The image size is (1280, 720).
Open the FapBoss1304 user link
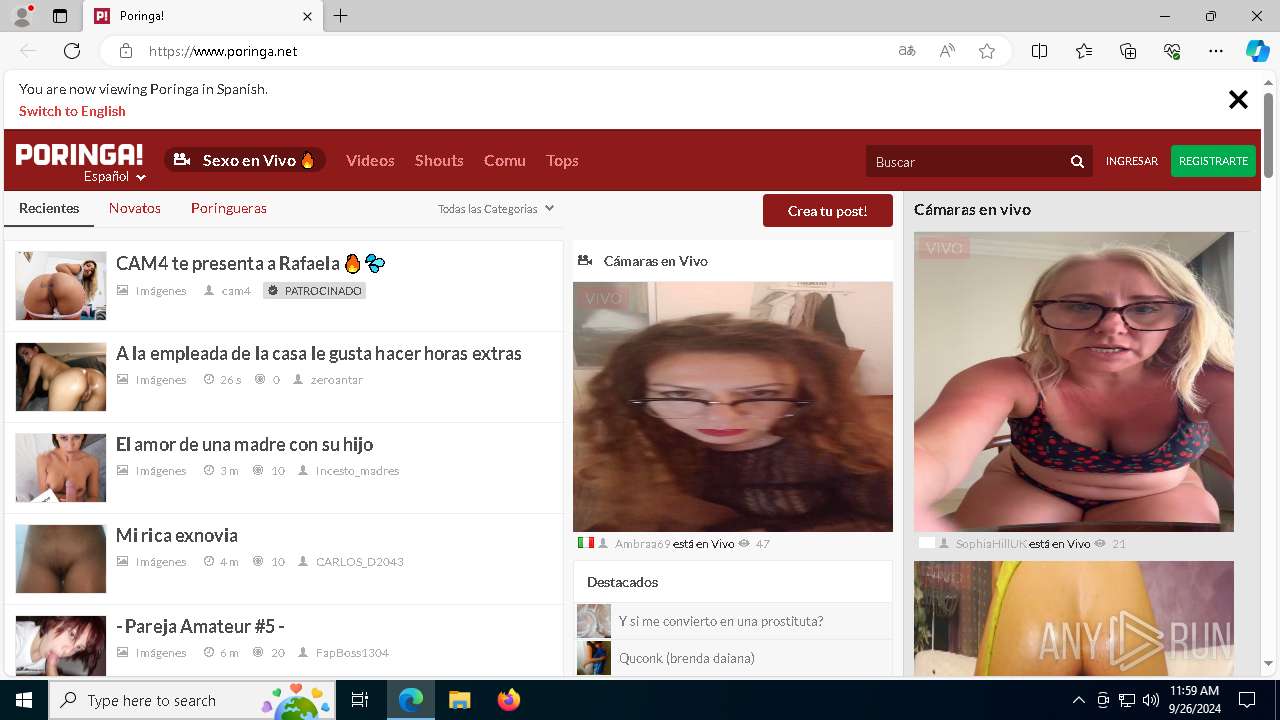coord(352,653)
